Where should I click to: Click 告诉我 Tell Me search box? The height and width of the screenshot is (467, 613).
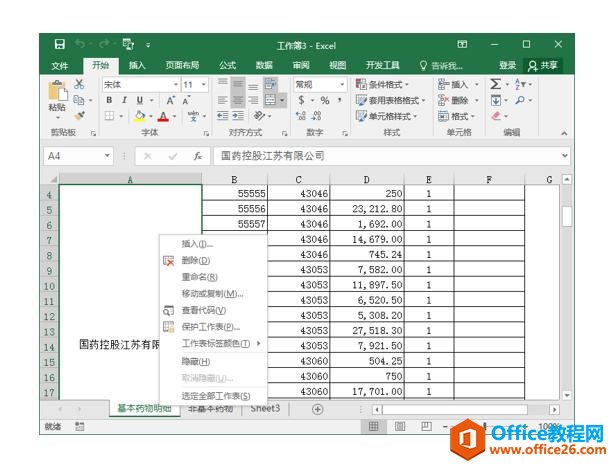click(x=441, y=66)
